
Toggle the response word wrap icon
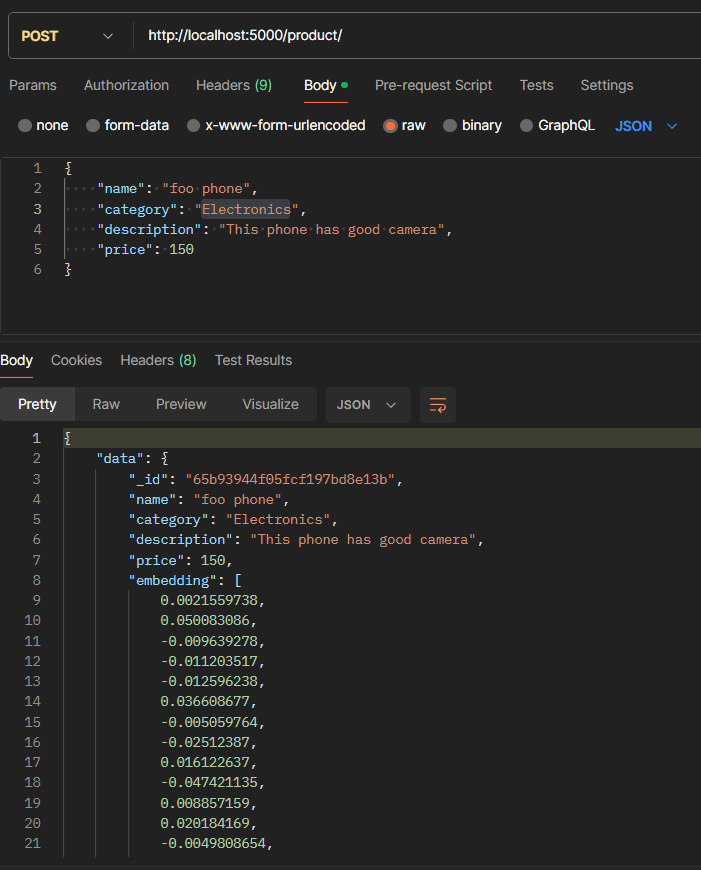[438, 405]
